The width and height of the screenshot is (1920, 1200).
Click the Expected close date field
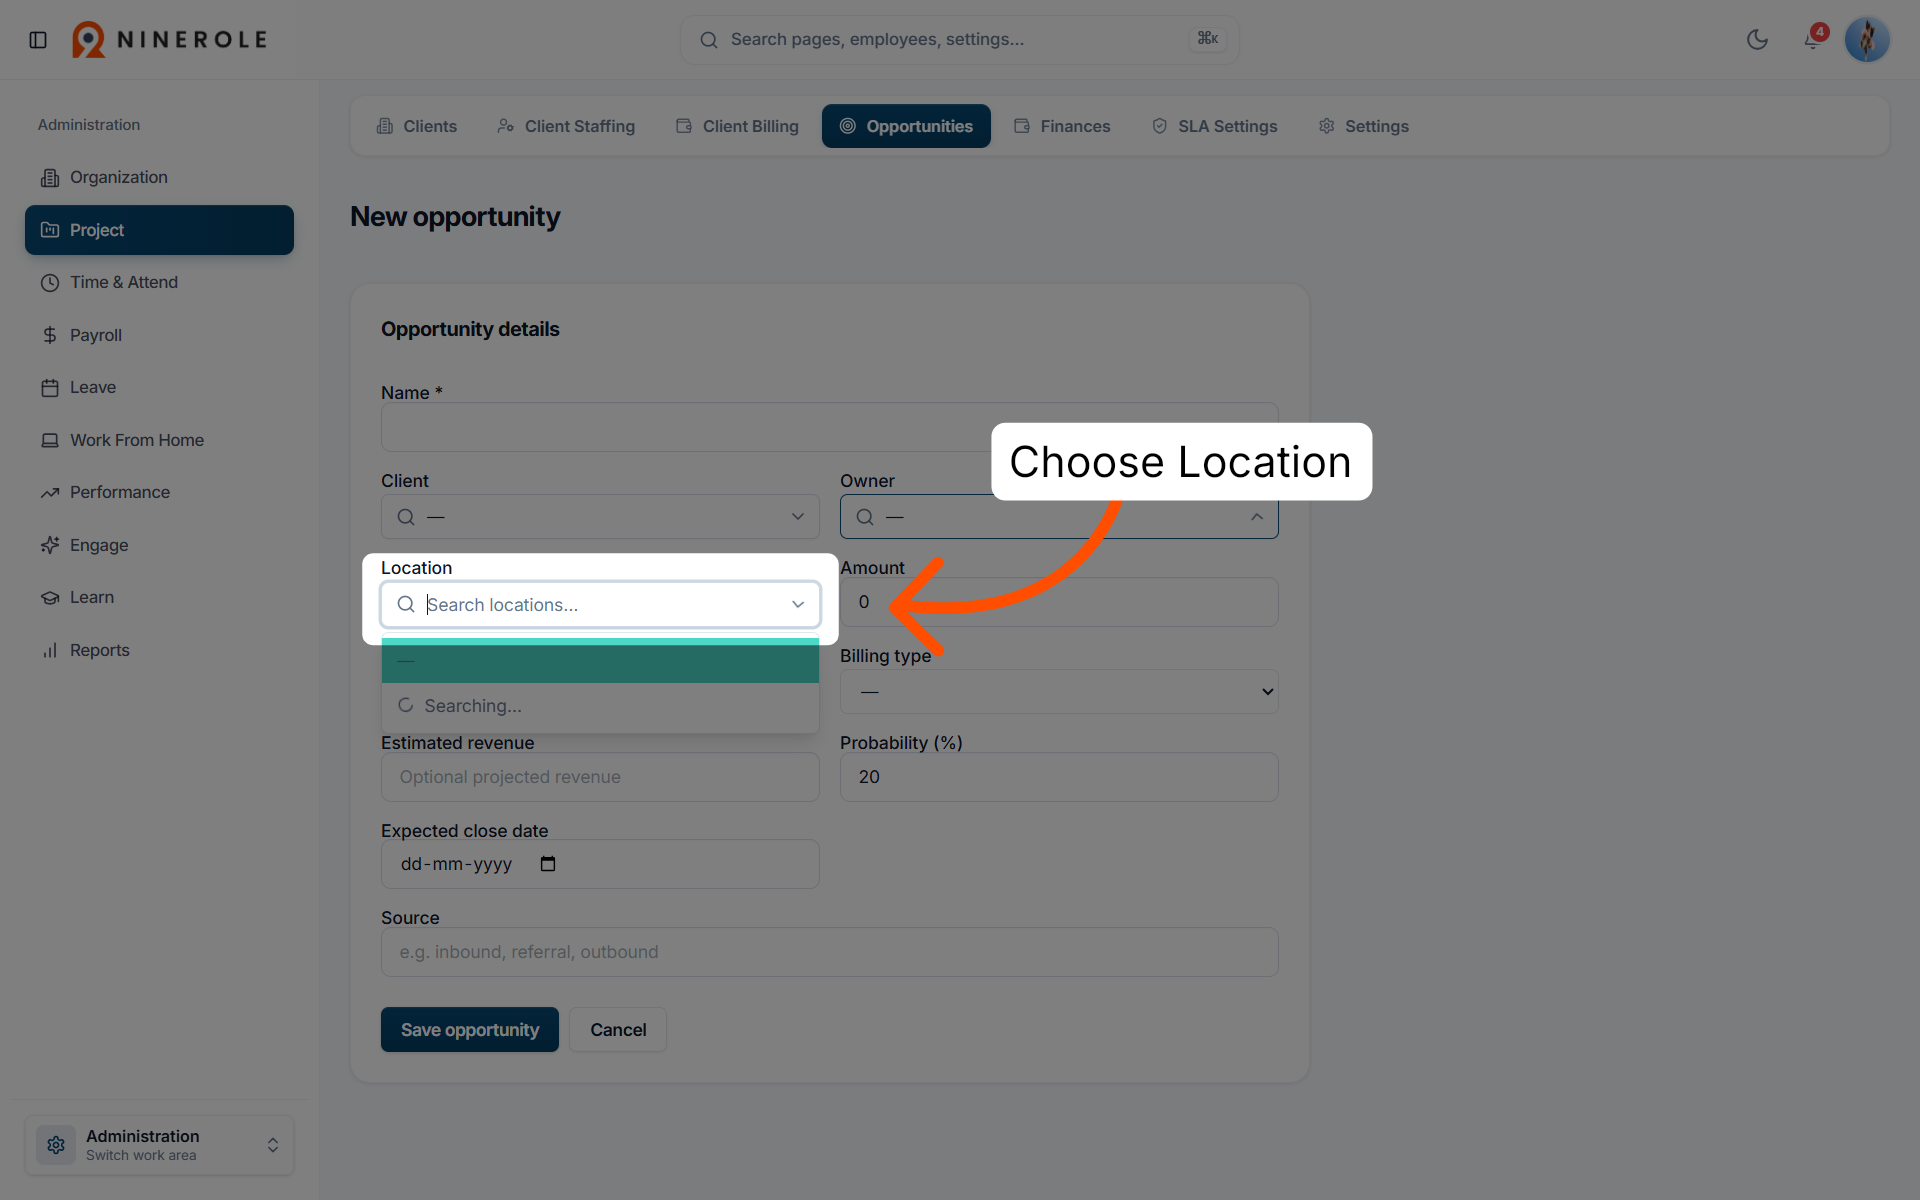[600, 864]
